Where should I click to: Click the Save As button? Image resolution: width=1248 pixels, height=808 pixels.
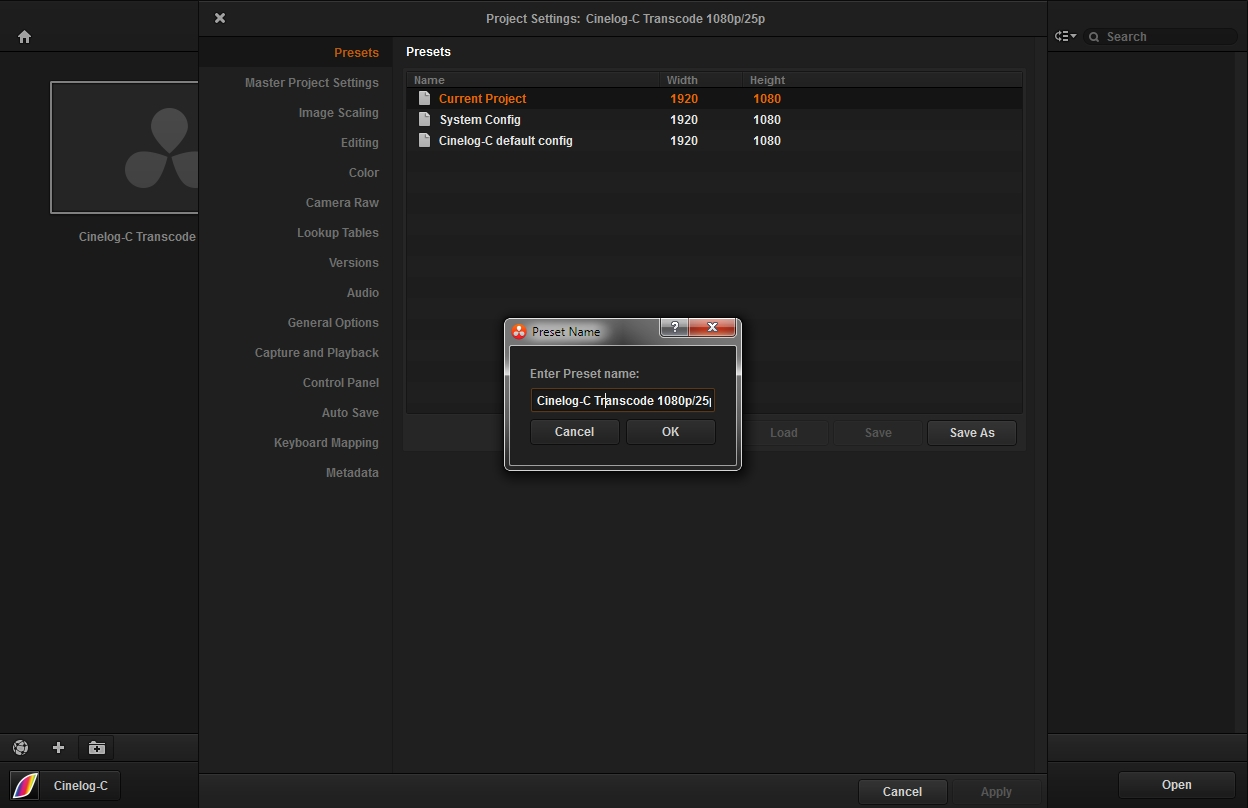(x=972, y=432)
